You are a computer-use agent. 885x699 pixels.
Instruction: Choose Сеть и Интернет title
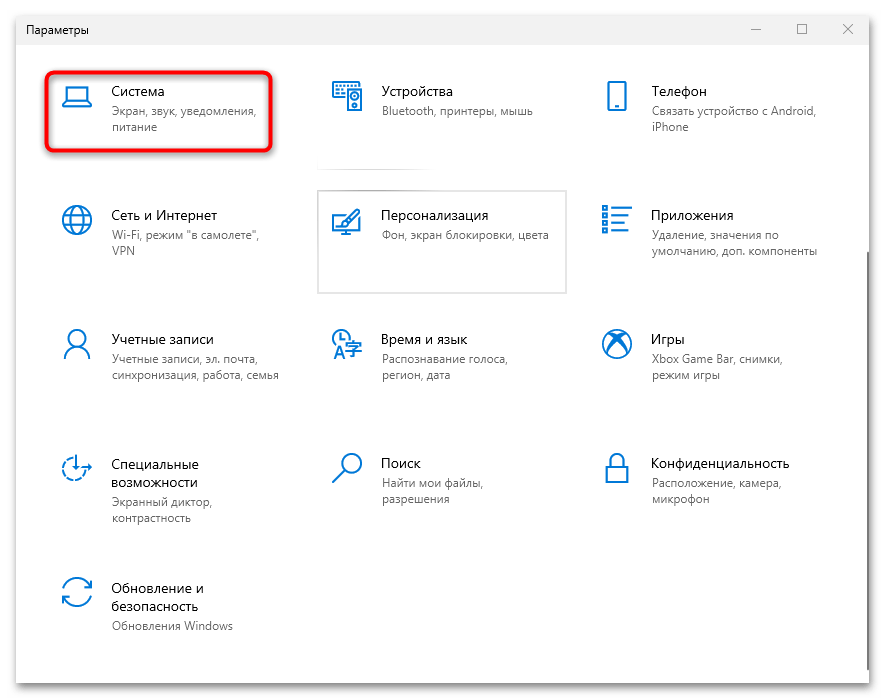[164, 215]
